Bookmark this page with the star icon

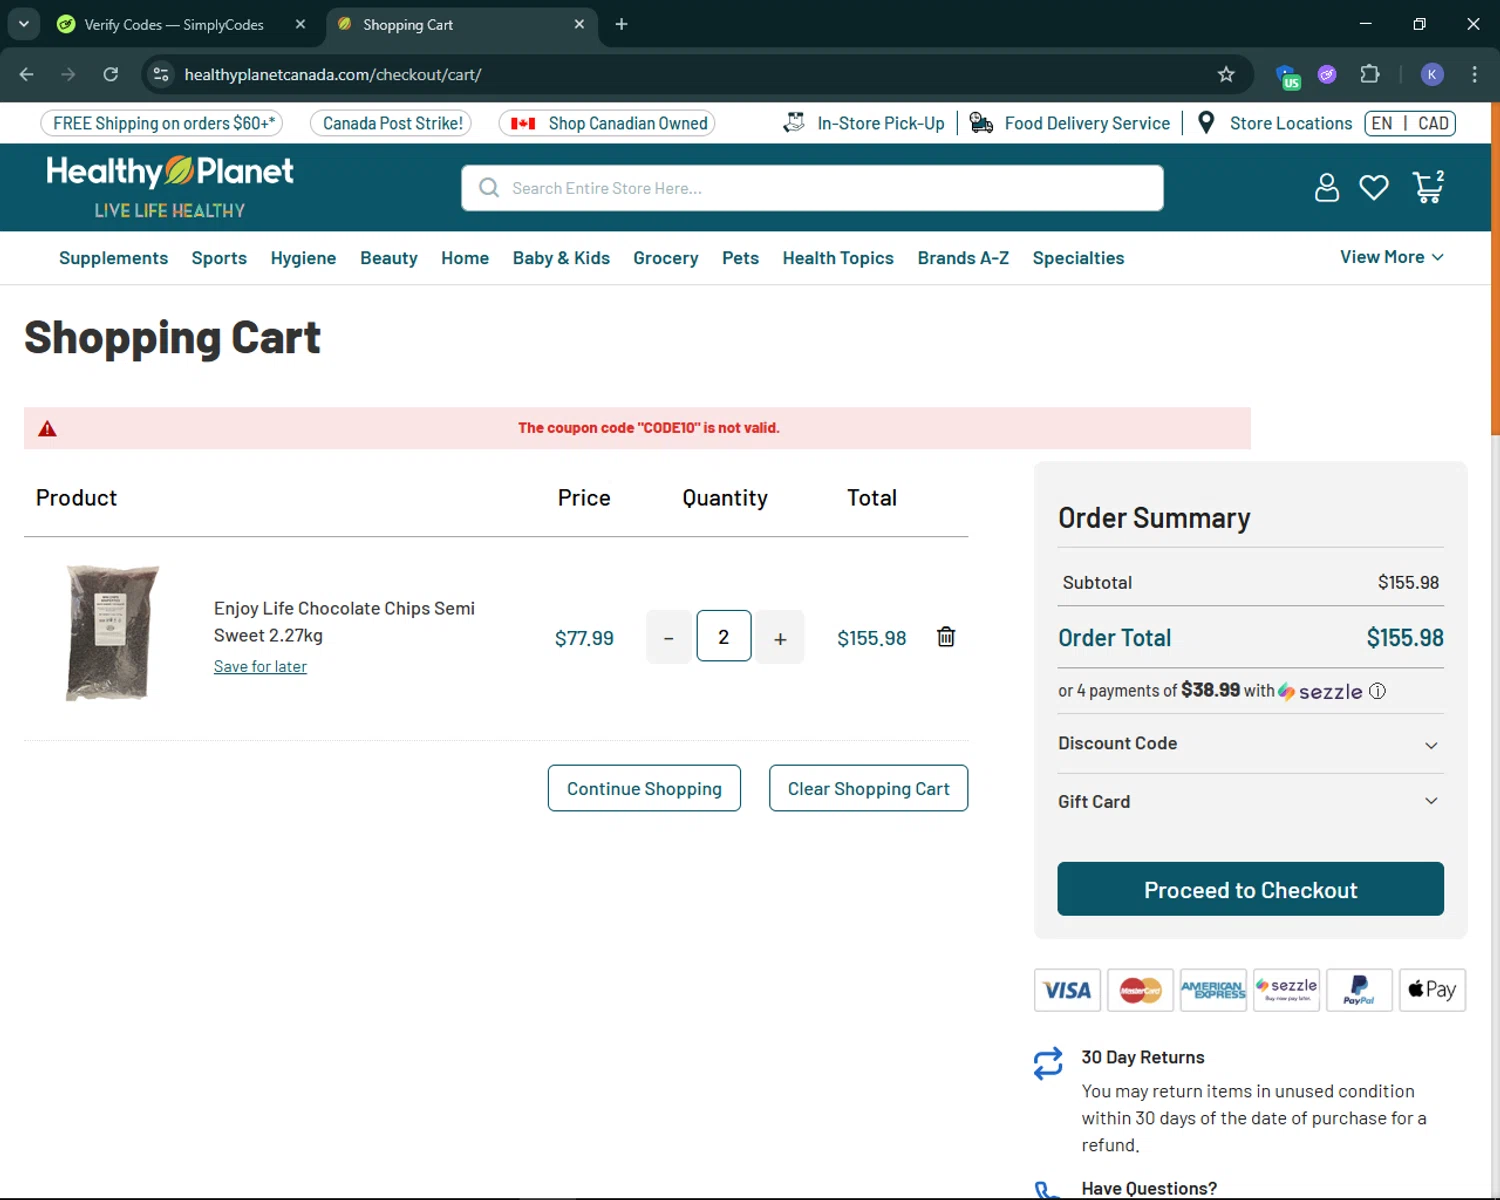(x=1226, y=74)
